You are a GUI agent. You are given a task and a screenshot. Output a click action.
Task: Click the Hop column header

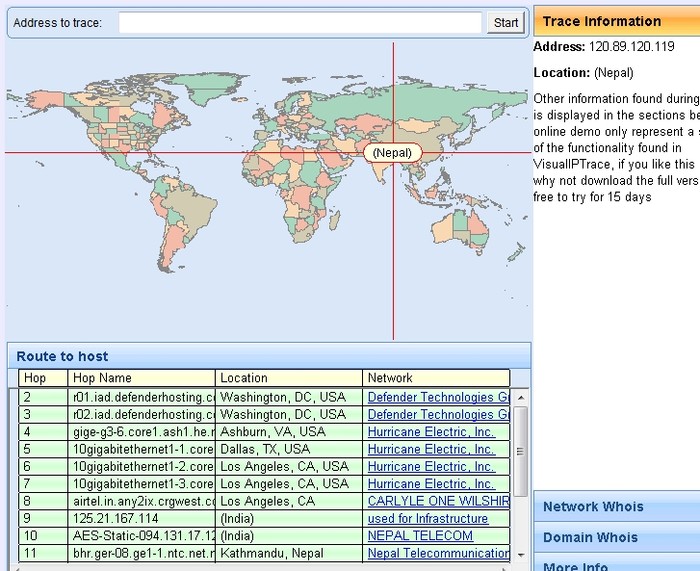pos(43,378)
